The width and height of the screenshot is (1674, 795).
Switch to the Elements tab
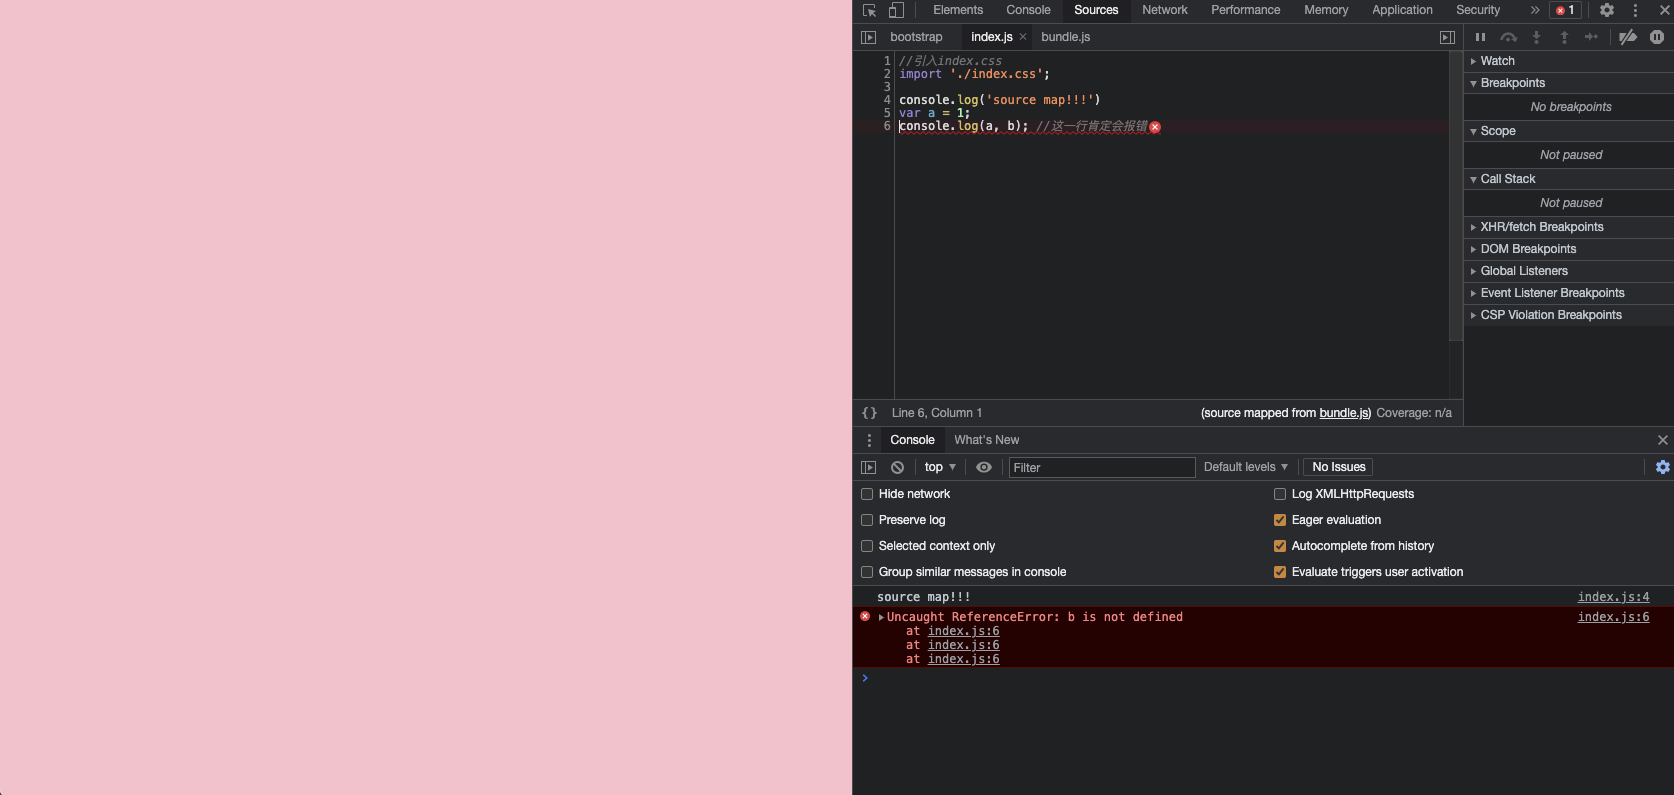coord(958,10)
